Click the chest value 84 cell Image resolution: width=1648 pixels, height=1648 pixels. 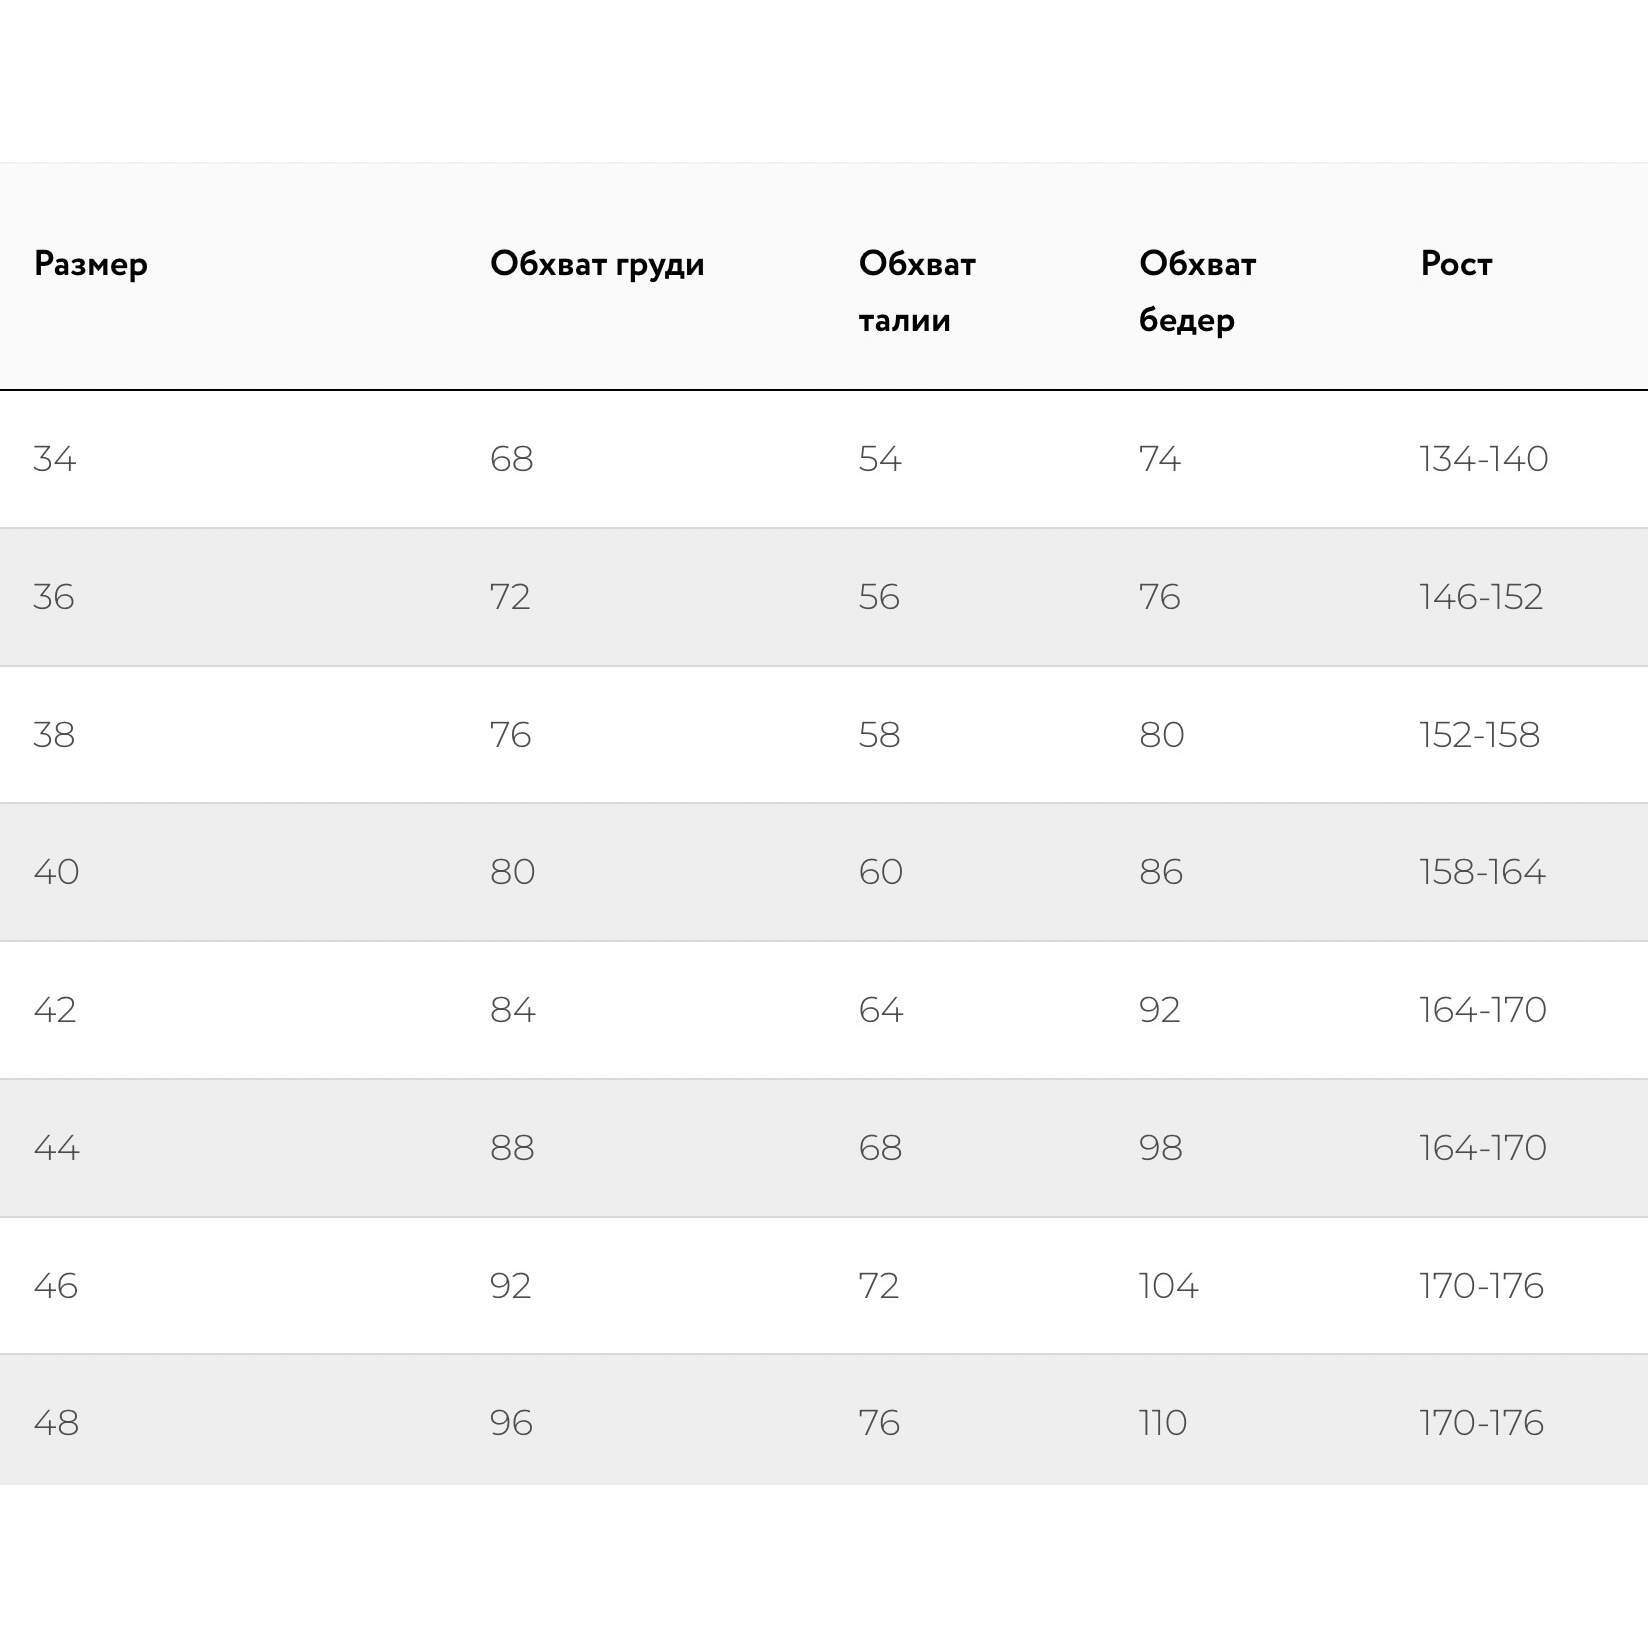pyautogui.click(x=513, y=1010)
